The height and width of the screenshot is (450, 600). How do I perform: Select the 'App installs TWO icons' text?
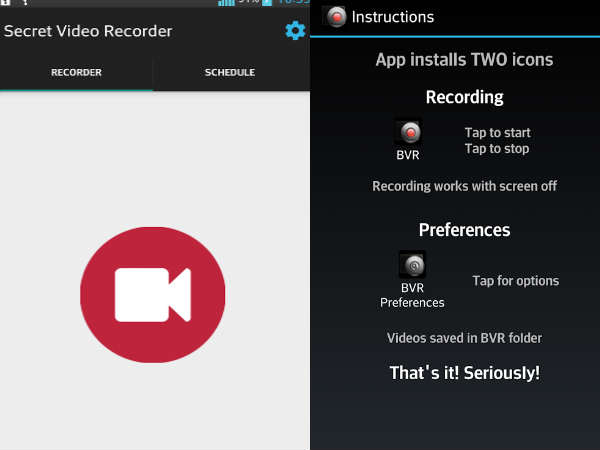[x=464, y=60]
